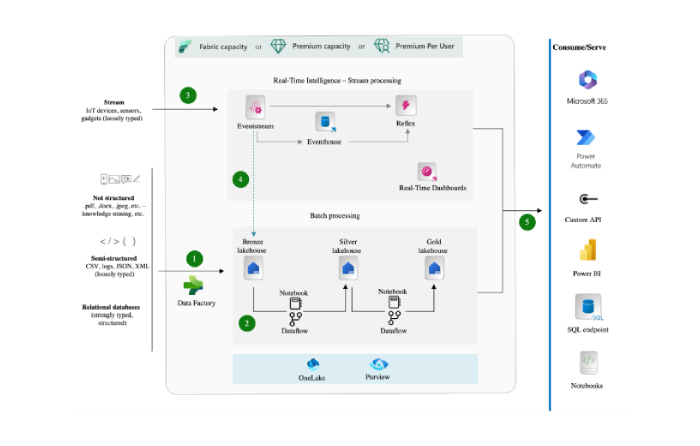Click the Data Factory icon
This screenshot has width=700, height=446.
[193, 284]
